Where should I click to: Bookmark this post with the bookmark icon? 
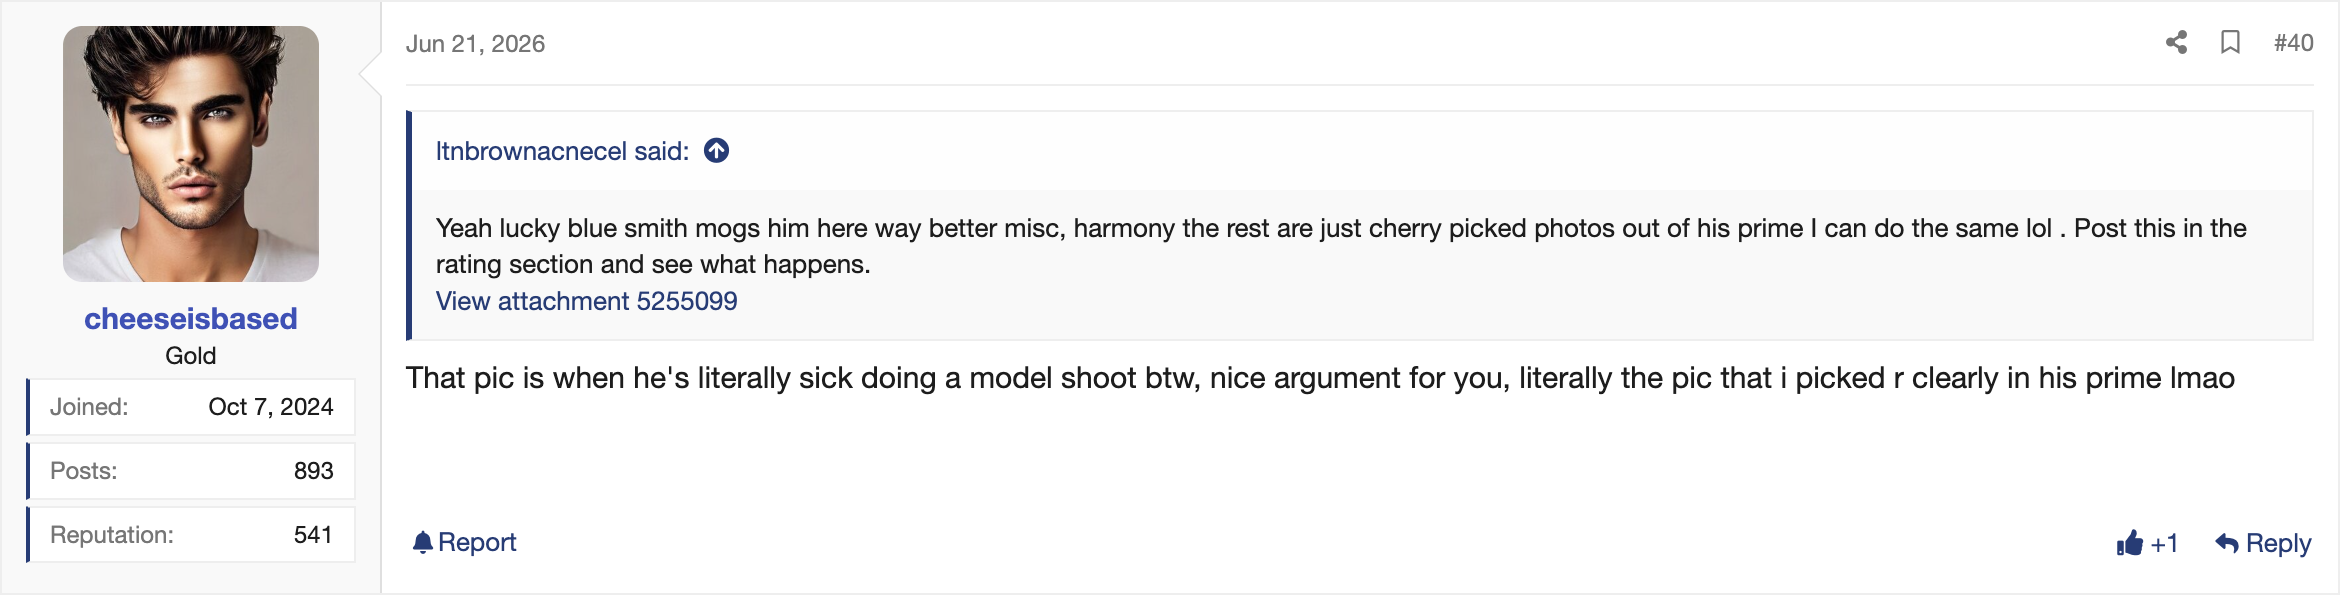coord(2230,43)
